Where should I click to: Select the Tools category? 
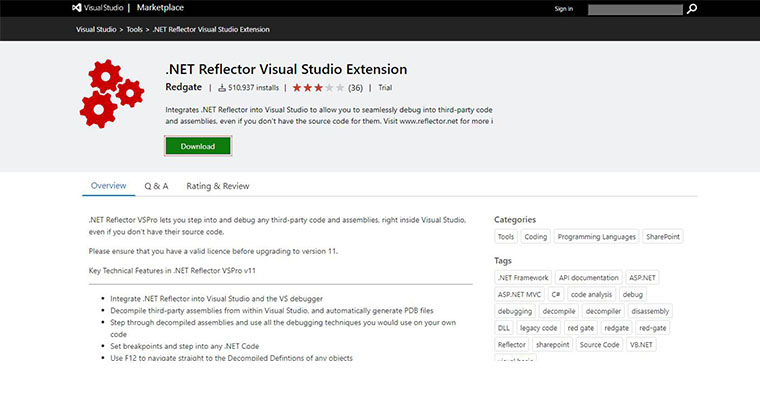pyautogui.click(x=506, y=237)
